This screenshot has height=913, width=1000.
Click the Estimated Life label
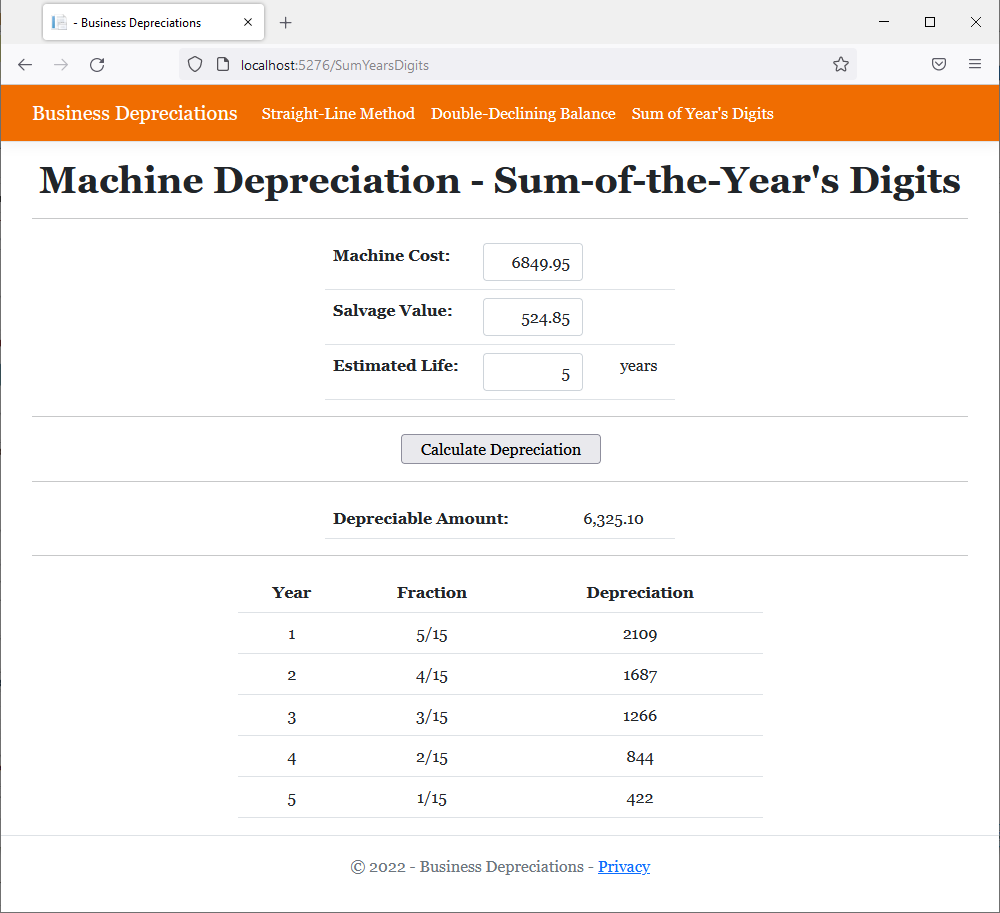395,366
